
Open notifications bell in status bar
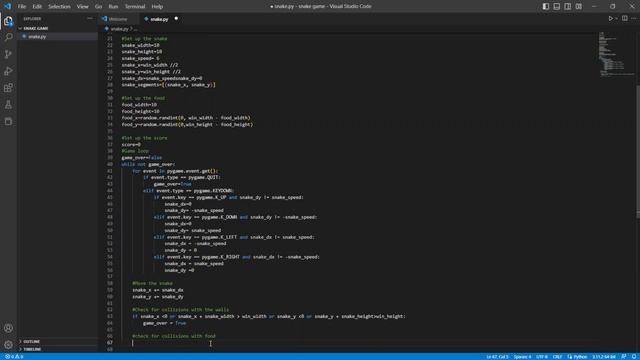click(x=634, y=357)
